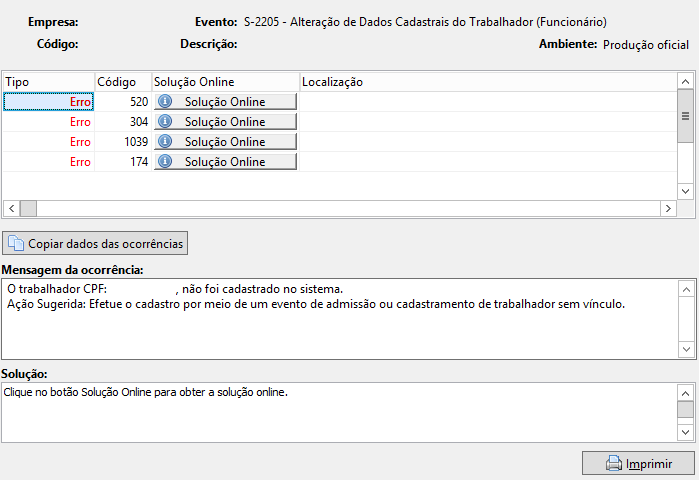Sort by the Código column header
The image size is (700, 480).
click(x=123, y=82)
